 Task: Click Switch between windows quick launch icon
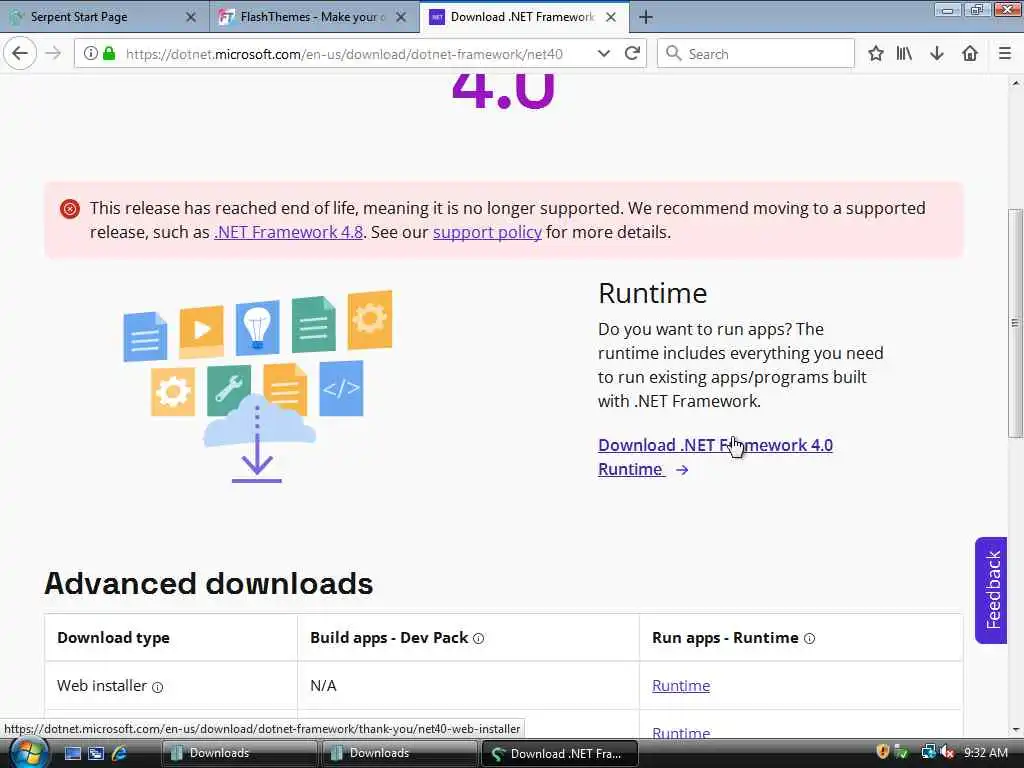(x=96, y=754)
